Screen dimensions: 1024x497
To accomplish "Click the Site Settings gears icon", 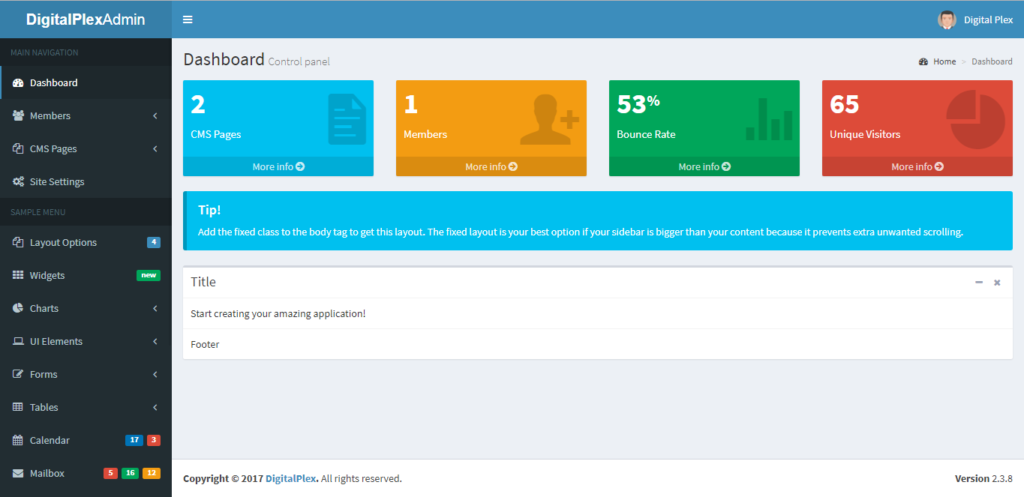I will pos(18,182).
